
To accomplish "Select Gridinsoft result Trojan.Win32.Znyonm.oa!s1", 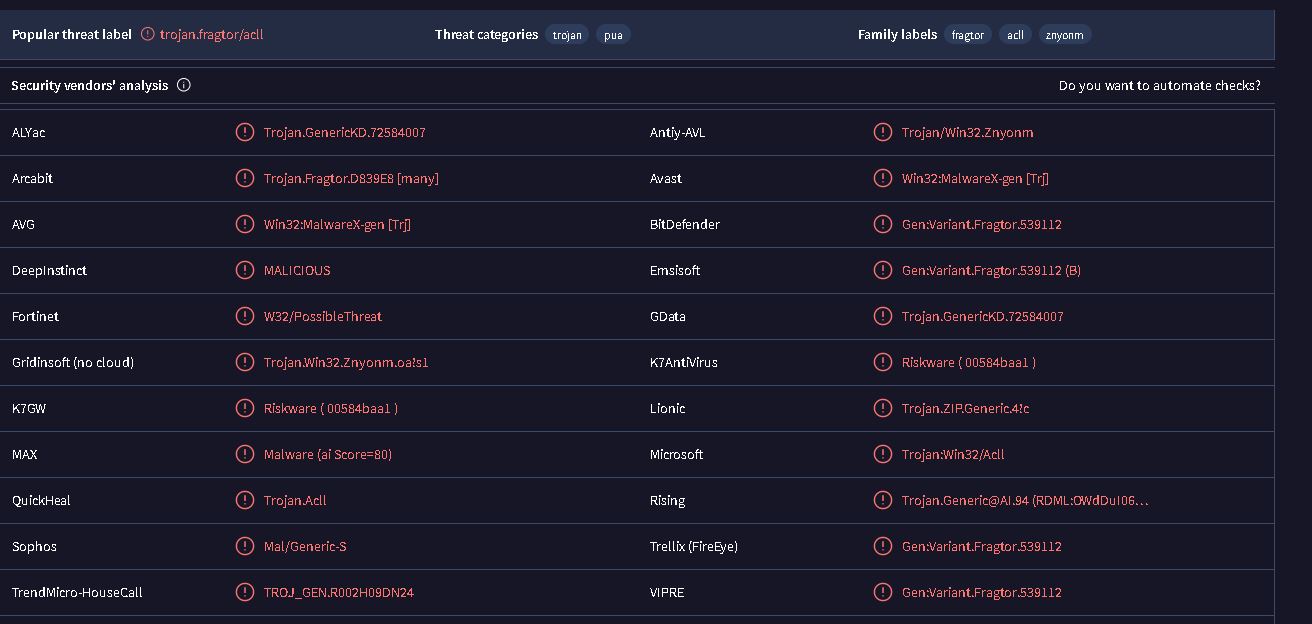I will point(346,362).
